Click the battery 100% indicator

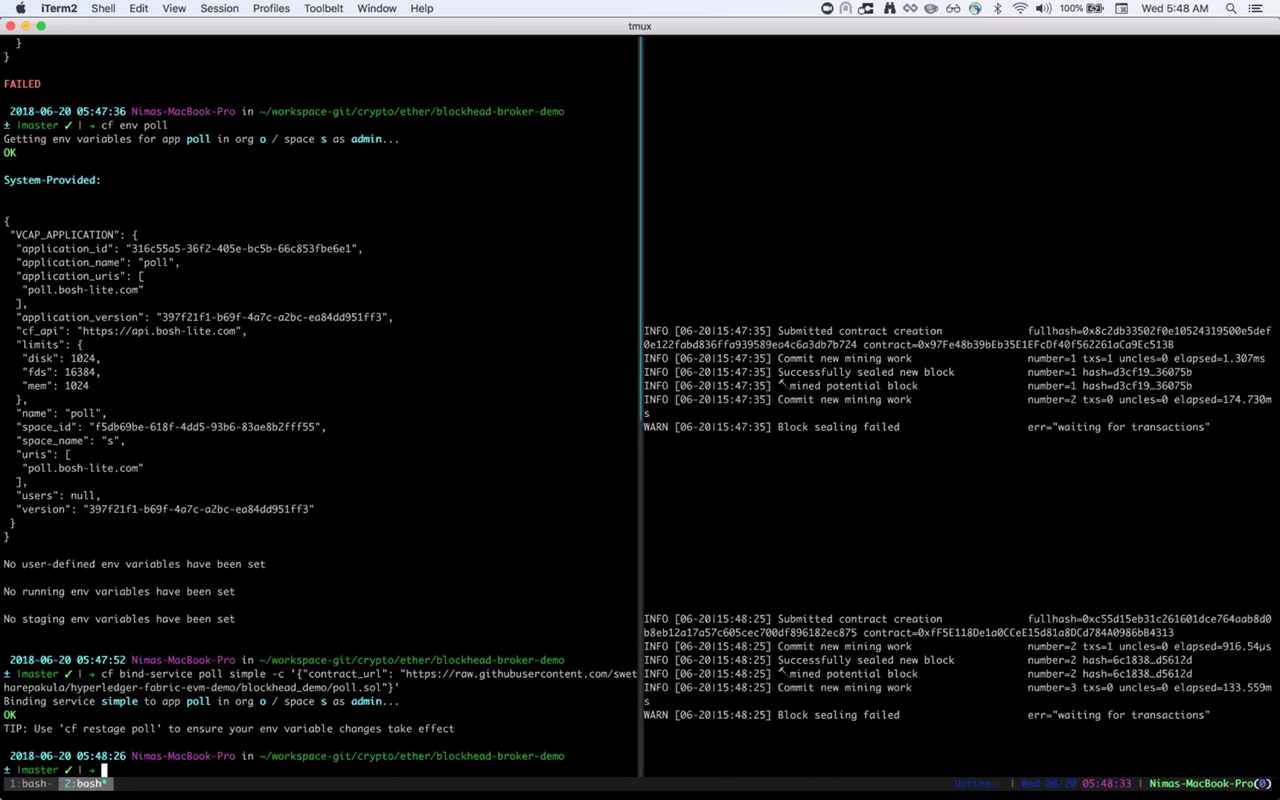1081,8
